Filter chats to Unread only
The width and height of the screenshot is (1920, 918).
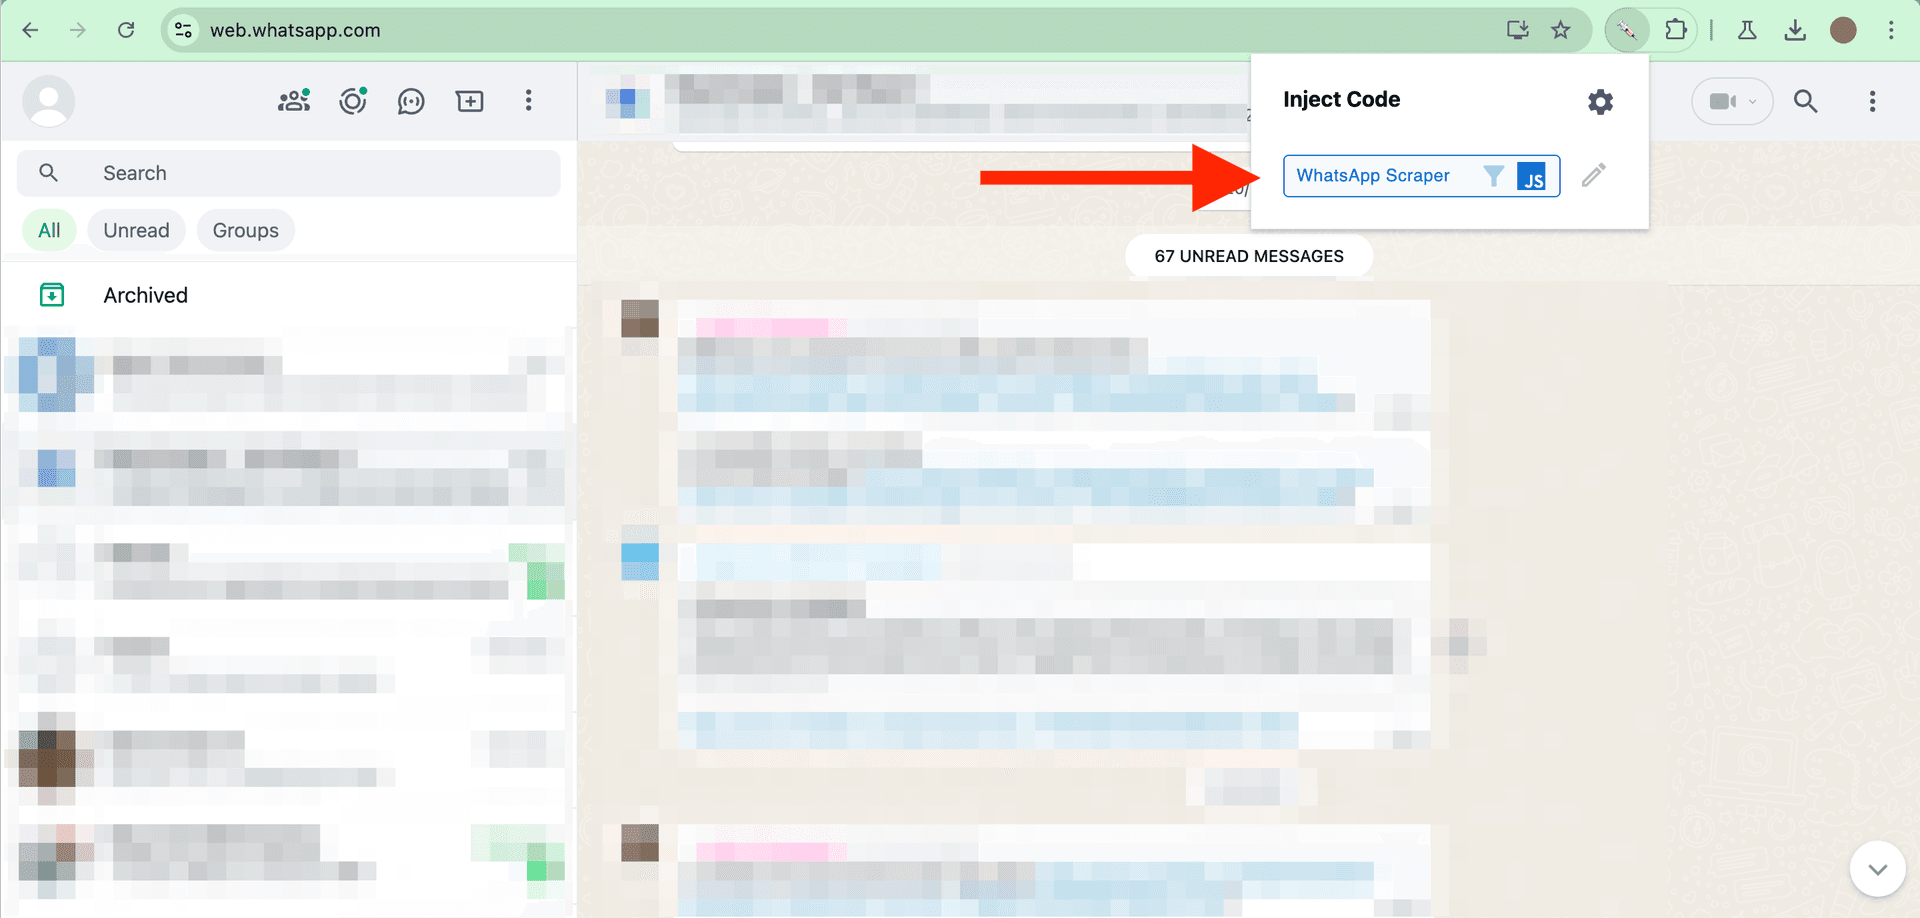(x=136, y=229)
